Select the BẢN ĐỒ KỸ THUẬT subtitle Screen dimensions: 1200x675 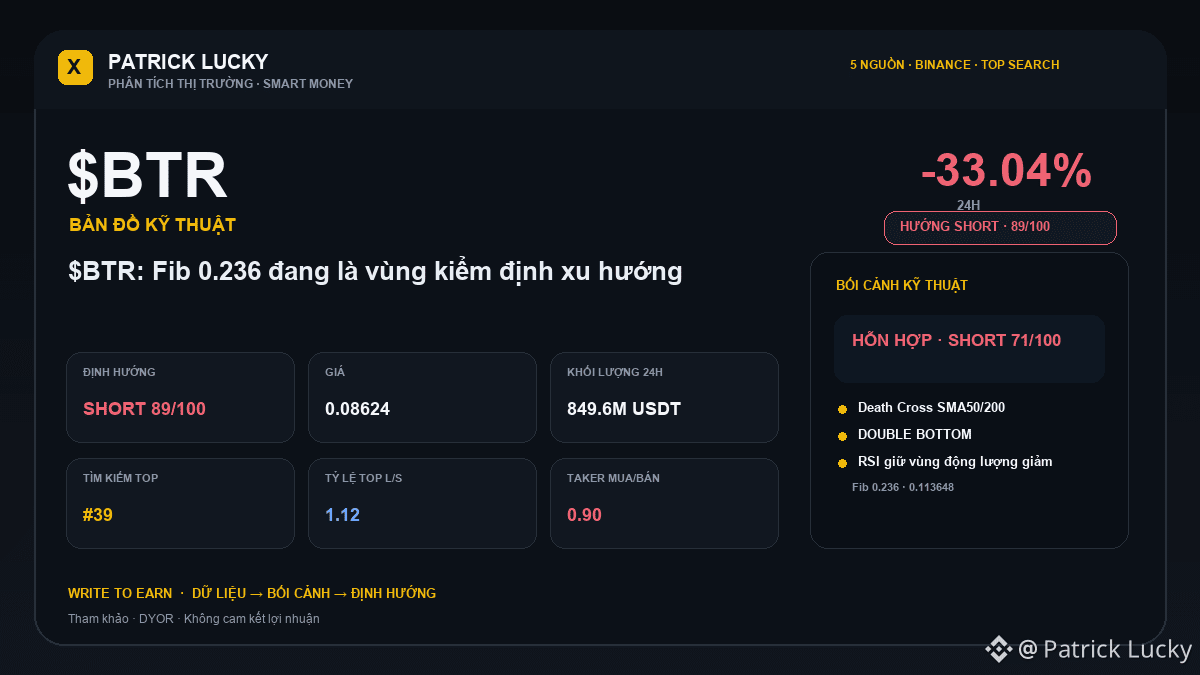(x=152, y=225)
